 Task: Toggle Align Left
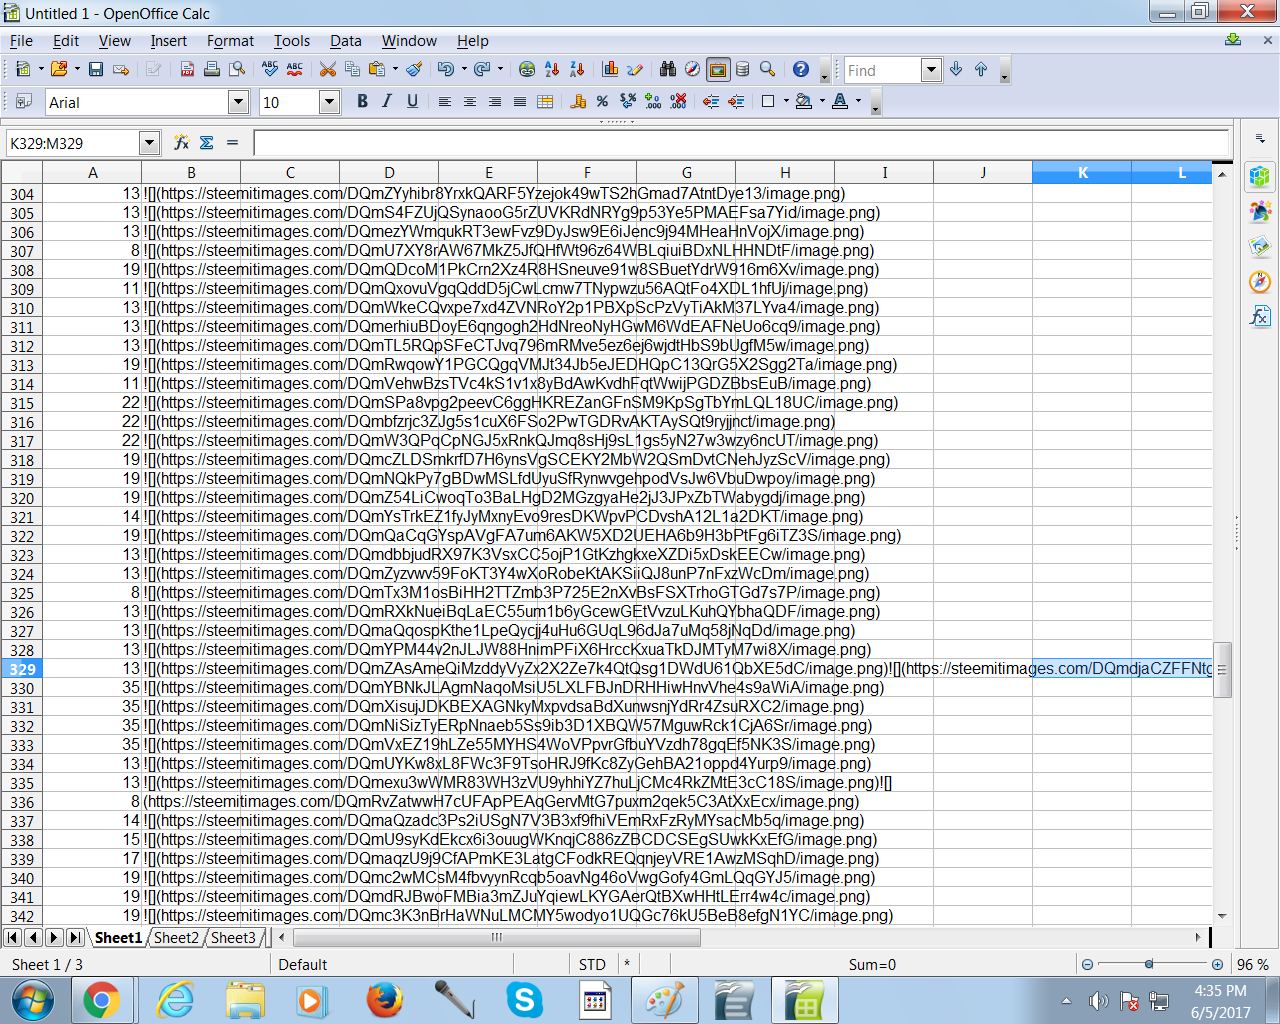tap(445, 101)
